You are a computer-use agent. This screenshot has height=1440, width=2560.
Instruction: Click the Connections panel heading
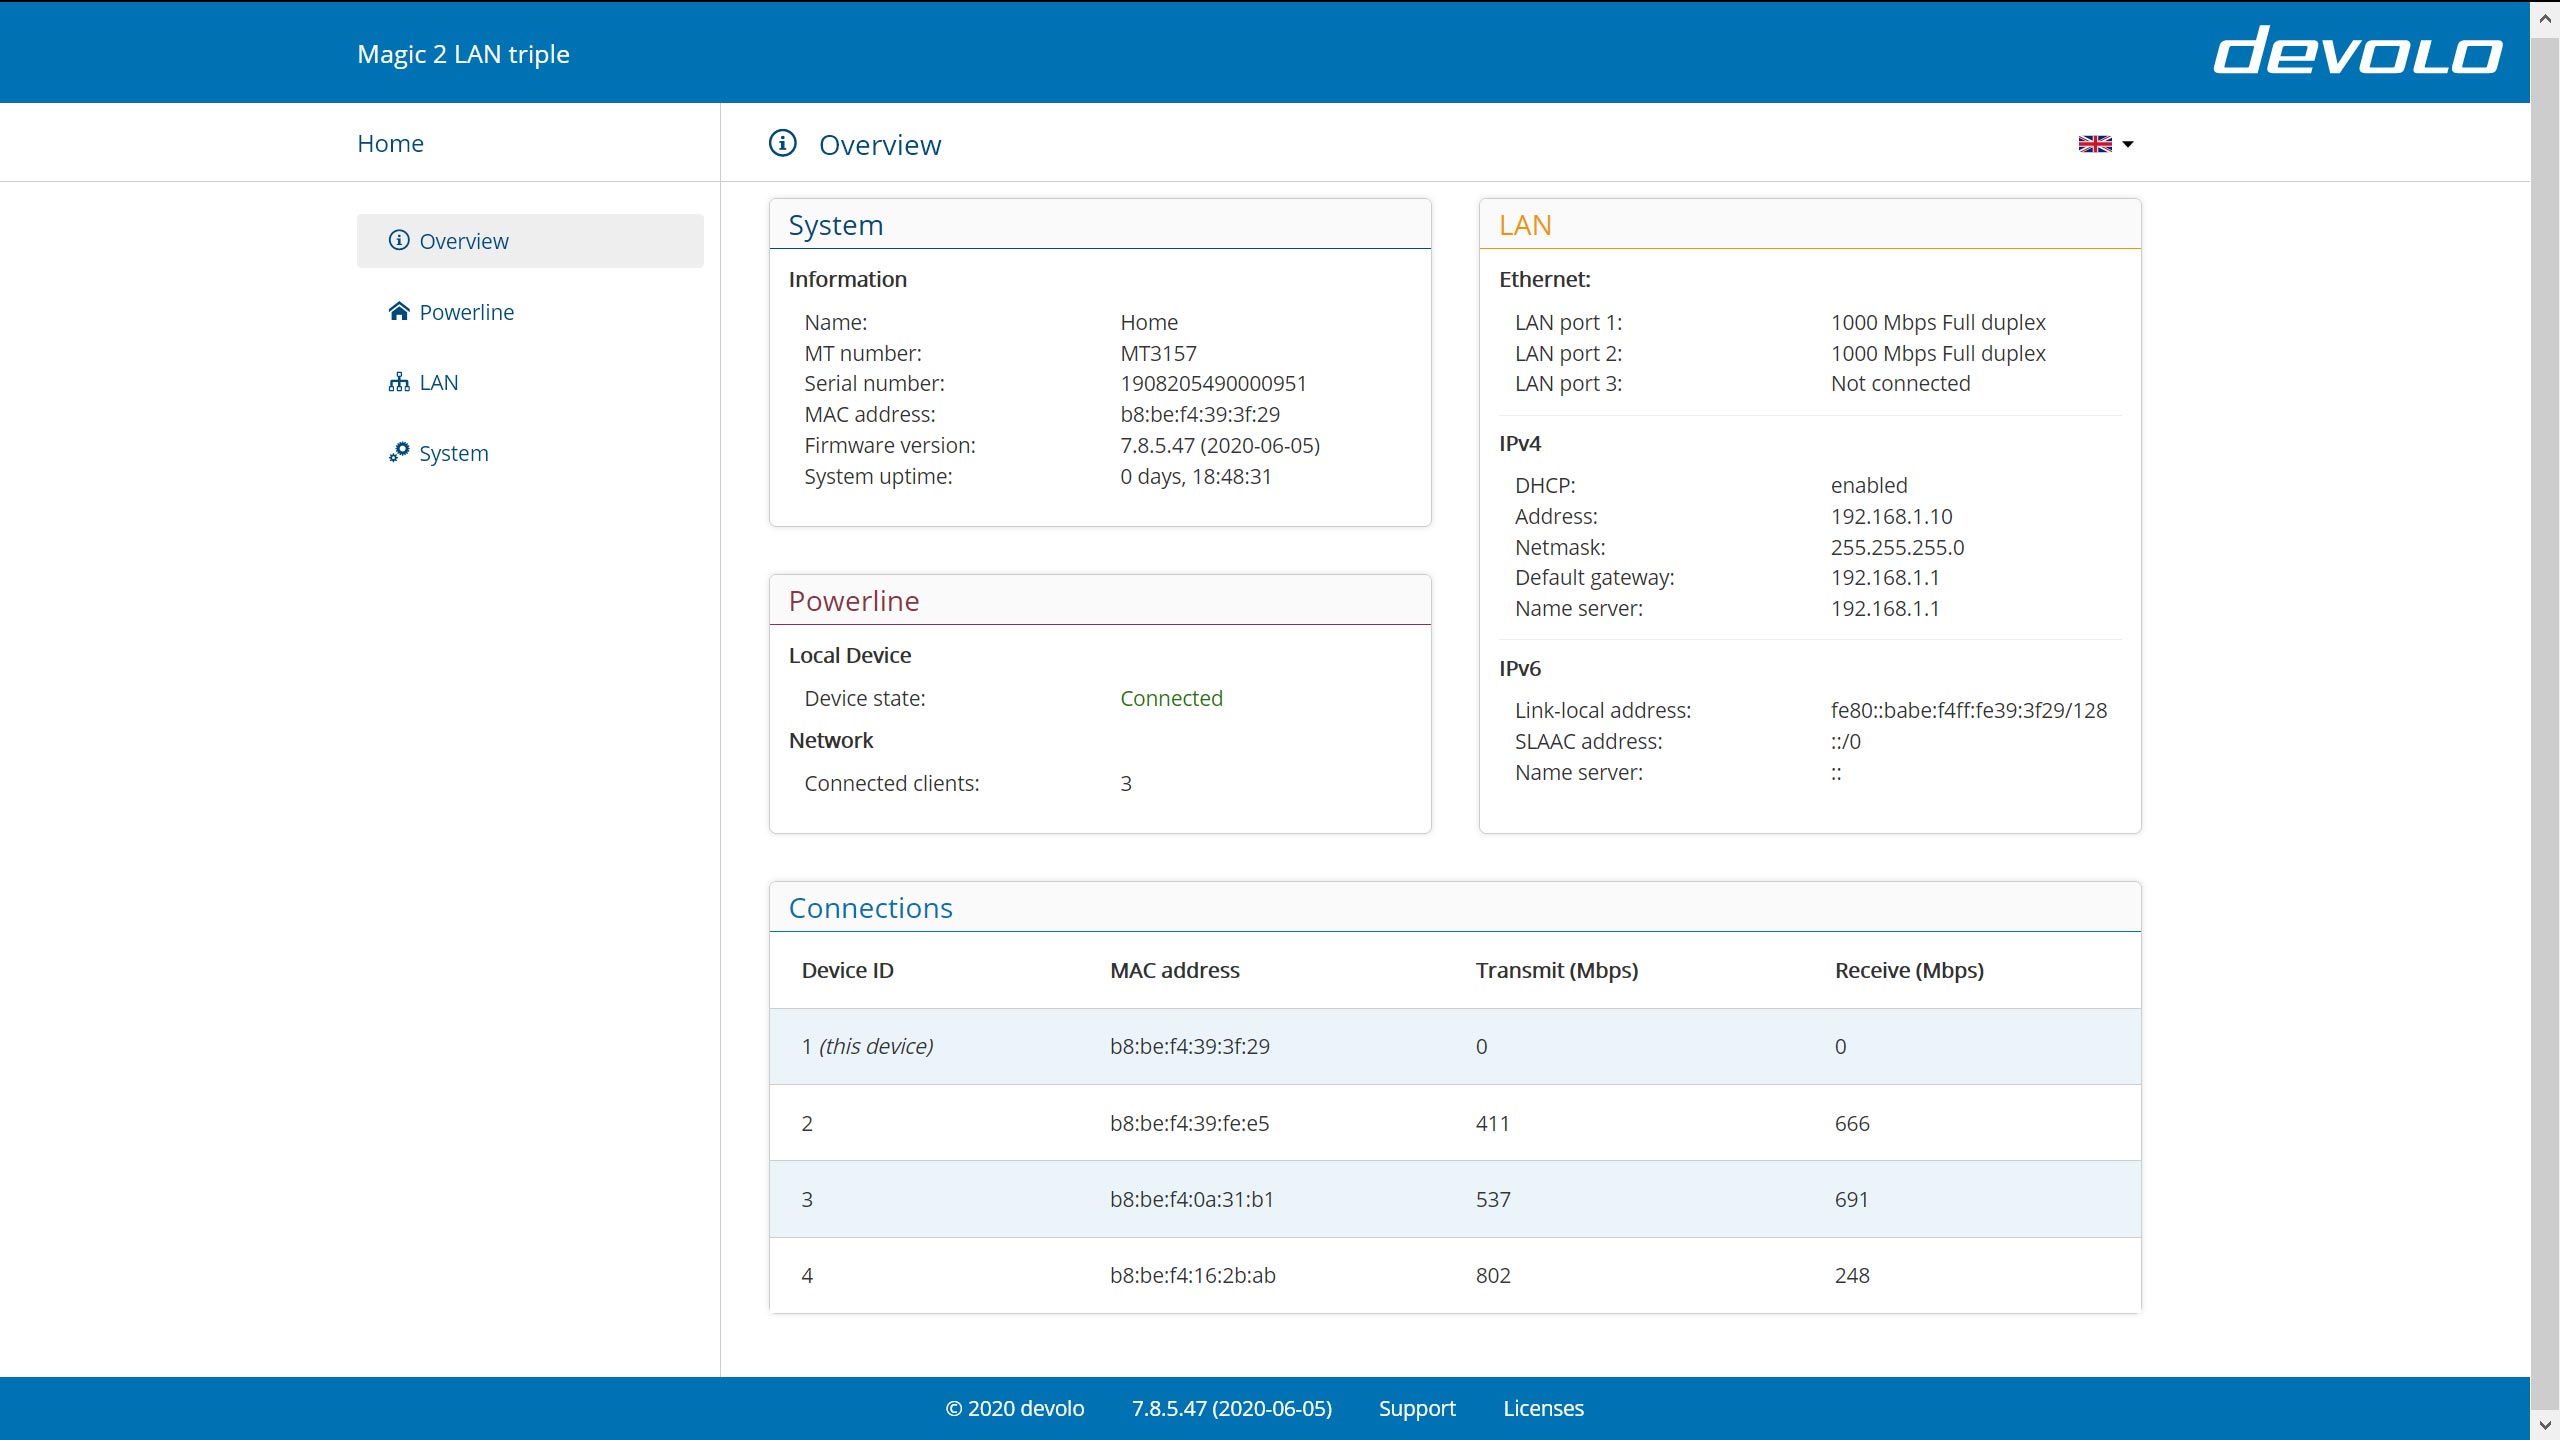click(871, 908)
